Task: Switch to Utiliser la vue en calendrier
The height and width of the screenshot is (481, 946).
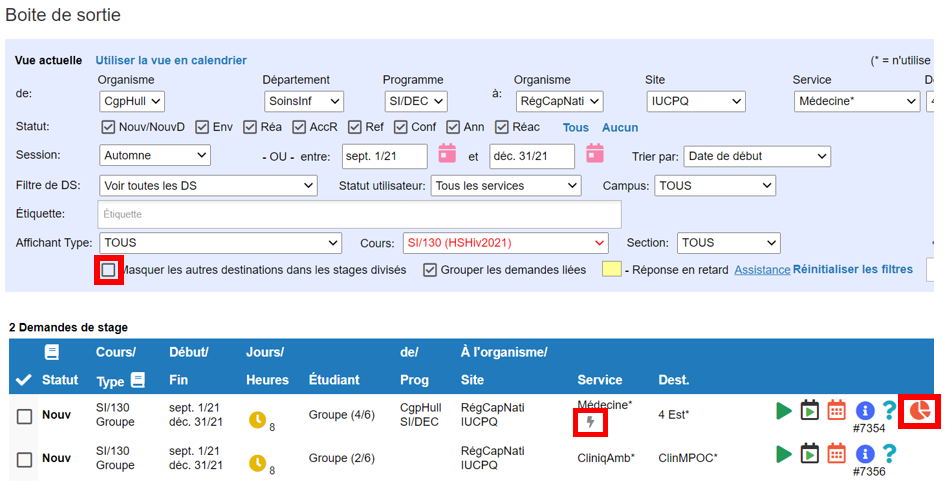Action: (x=171, y=60)
